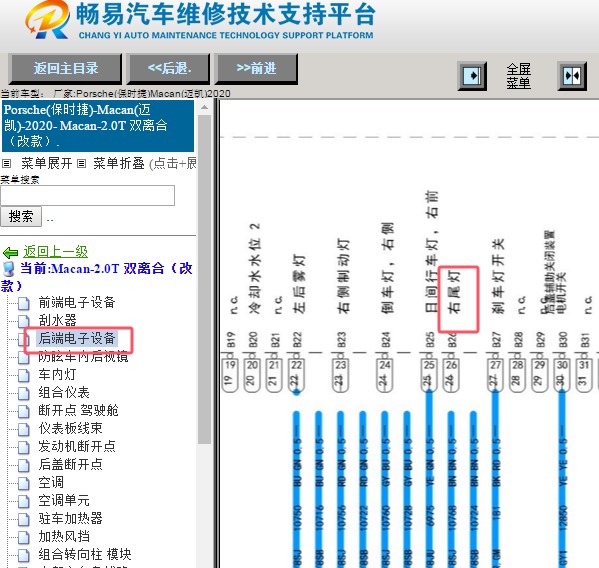Click the 返回上一级 link
The height and width of the screenshot is (568, 599).
pos(55,251)
